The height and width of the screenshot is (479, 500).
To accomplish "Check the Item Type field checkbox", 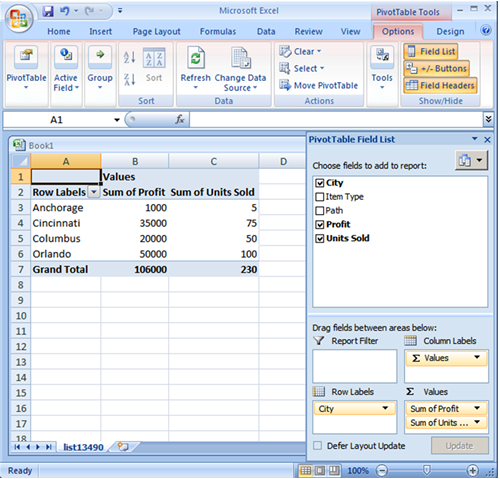I will click(x=319, y=197).
